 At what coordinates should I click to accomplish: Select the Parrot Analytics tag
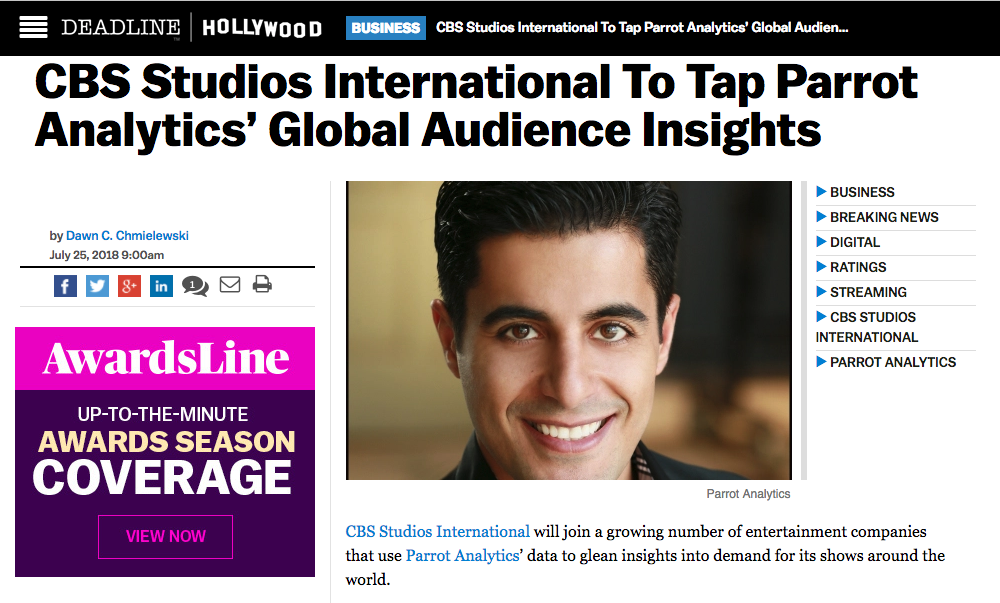click(893, 362)
